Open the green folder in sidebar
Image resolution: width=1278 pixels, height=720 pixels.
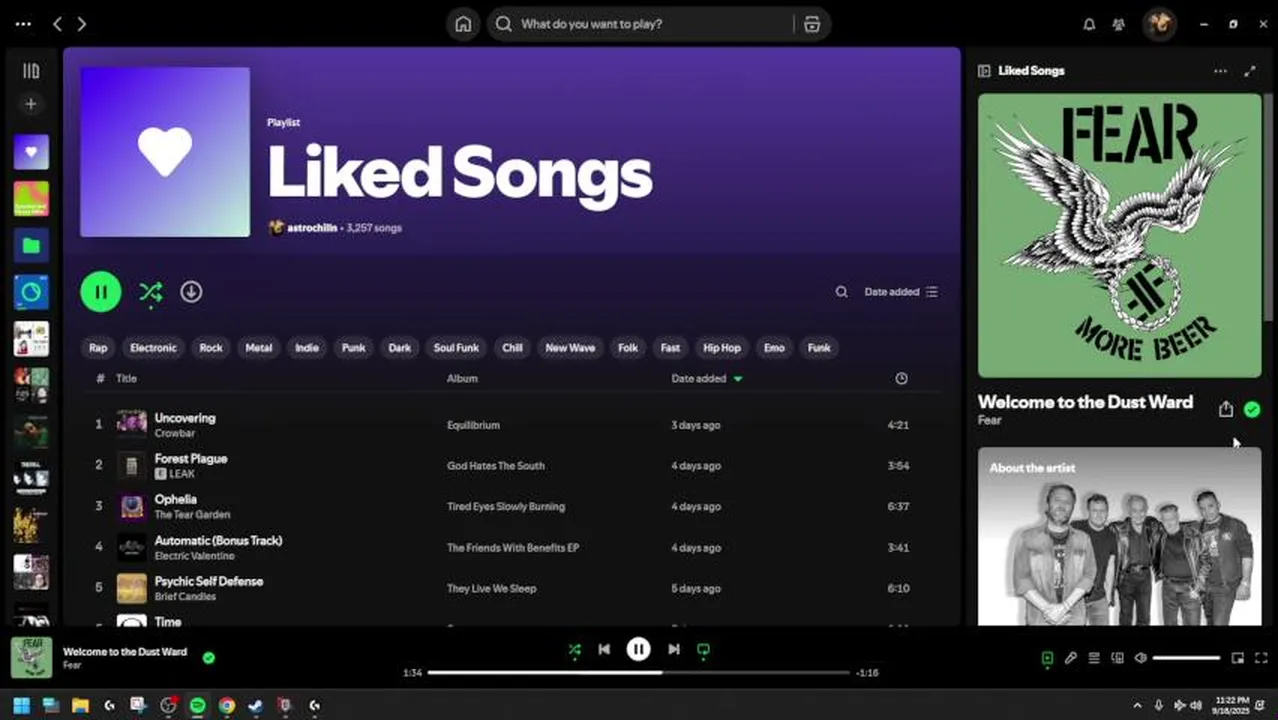point(31,245)
